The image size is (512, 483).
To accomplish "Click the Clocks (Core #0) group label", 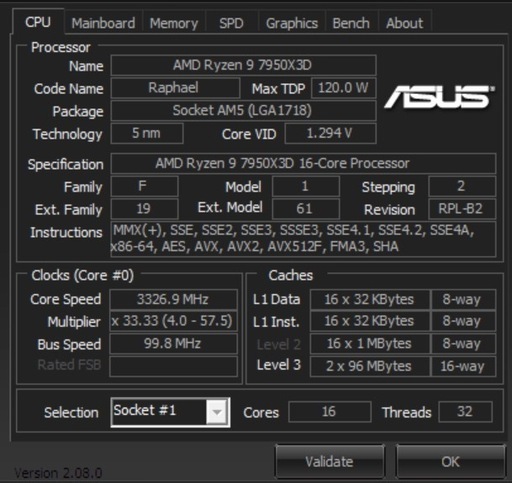I will click(83, 276).
